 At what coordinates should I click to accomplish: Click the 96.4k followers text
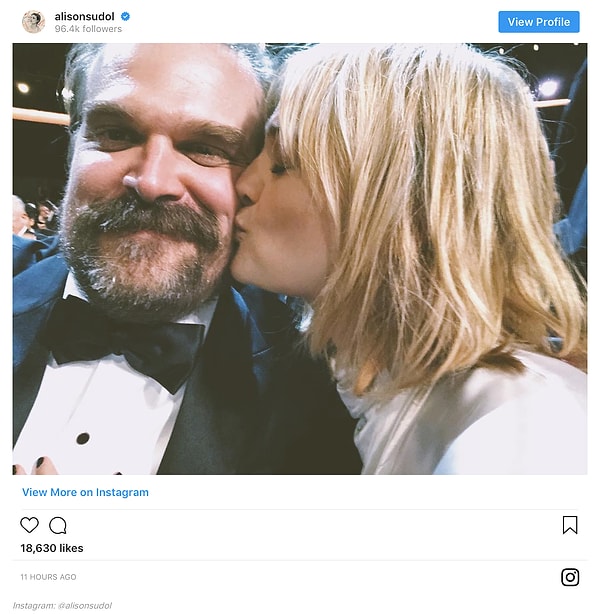(88, 30)
